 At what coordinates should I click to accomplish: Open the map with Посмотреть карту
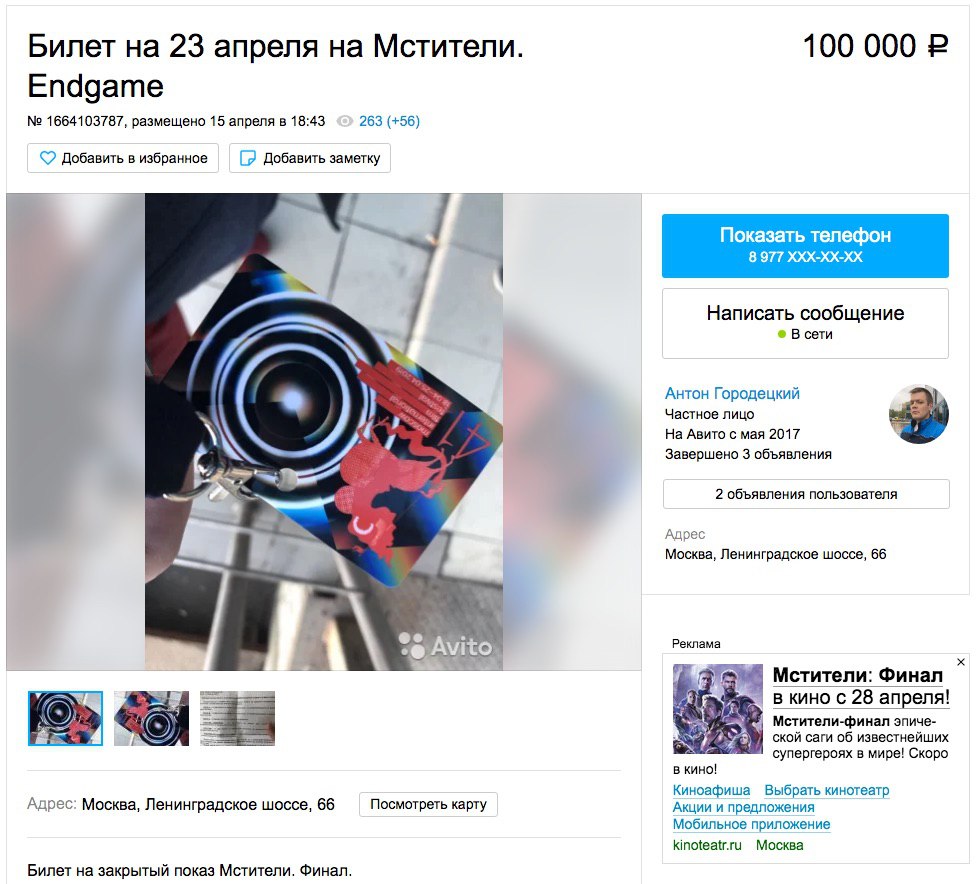(x=428, y=804)
